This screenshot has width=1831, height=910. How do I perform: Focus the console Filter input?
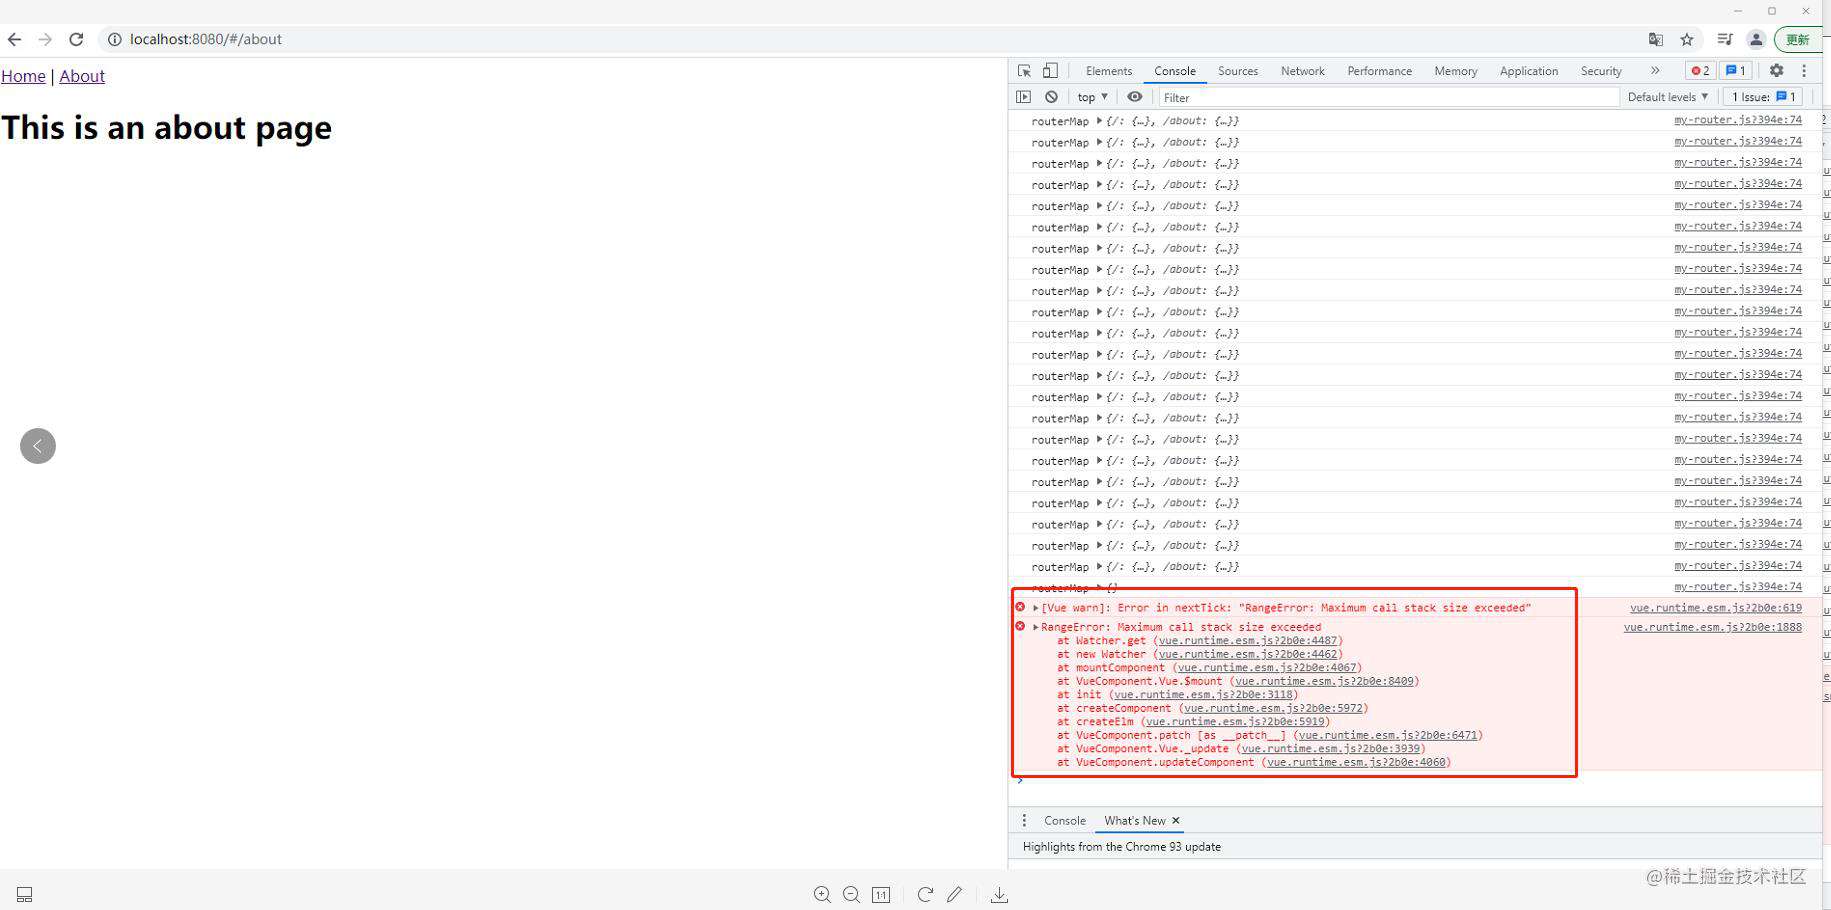pos(1388,97)
